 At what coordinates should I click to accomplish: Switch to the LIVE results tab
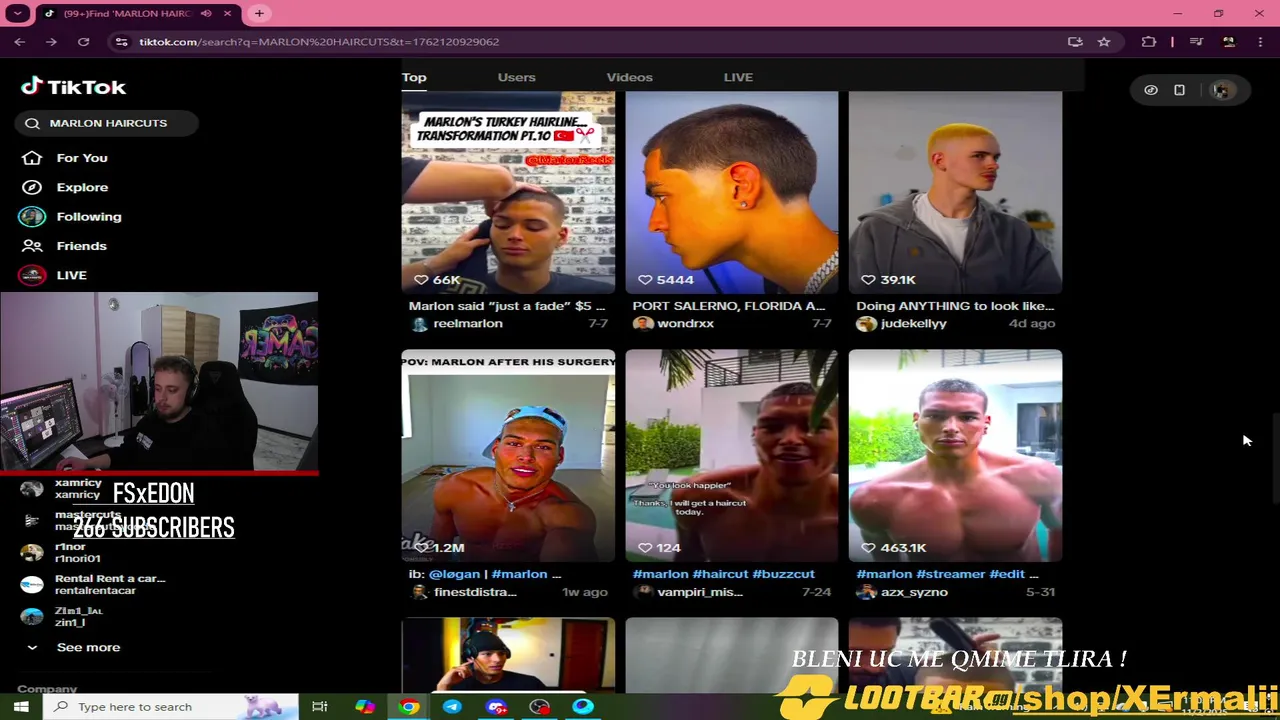pos(738,77)
